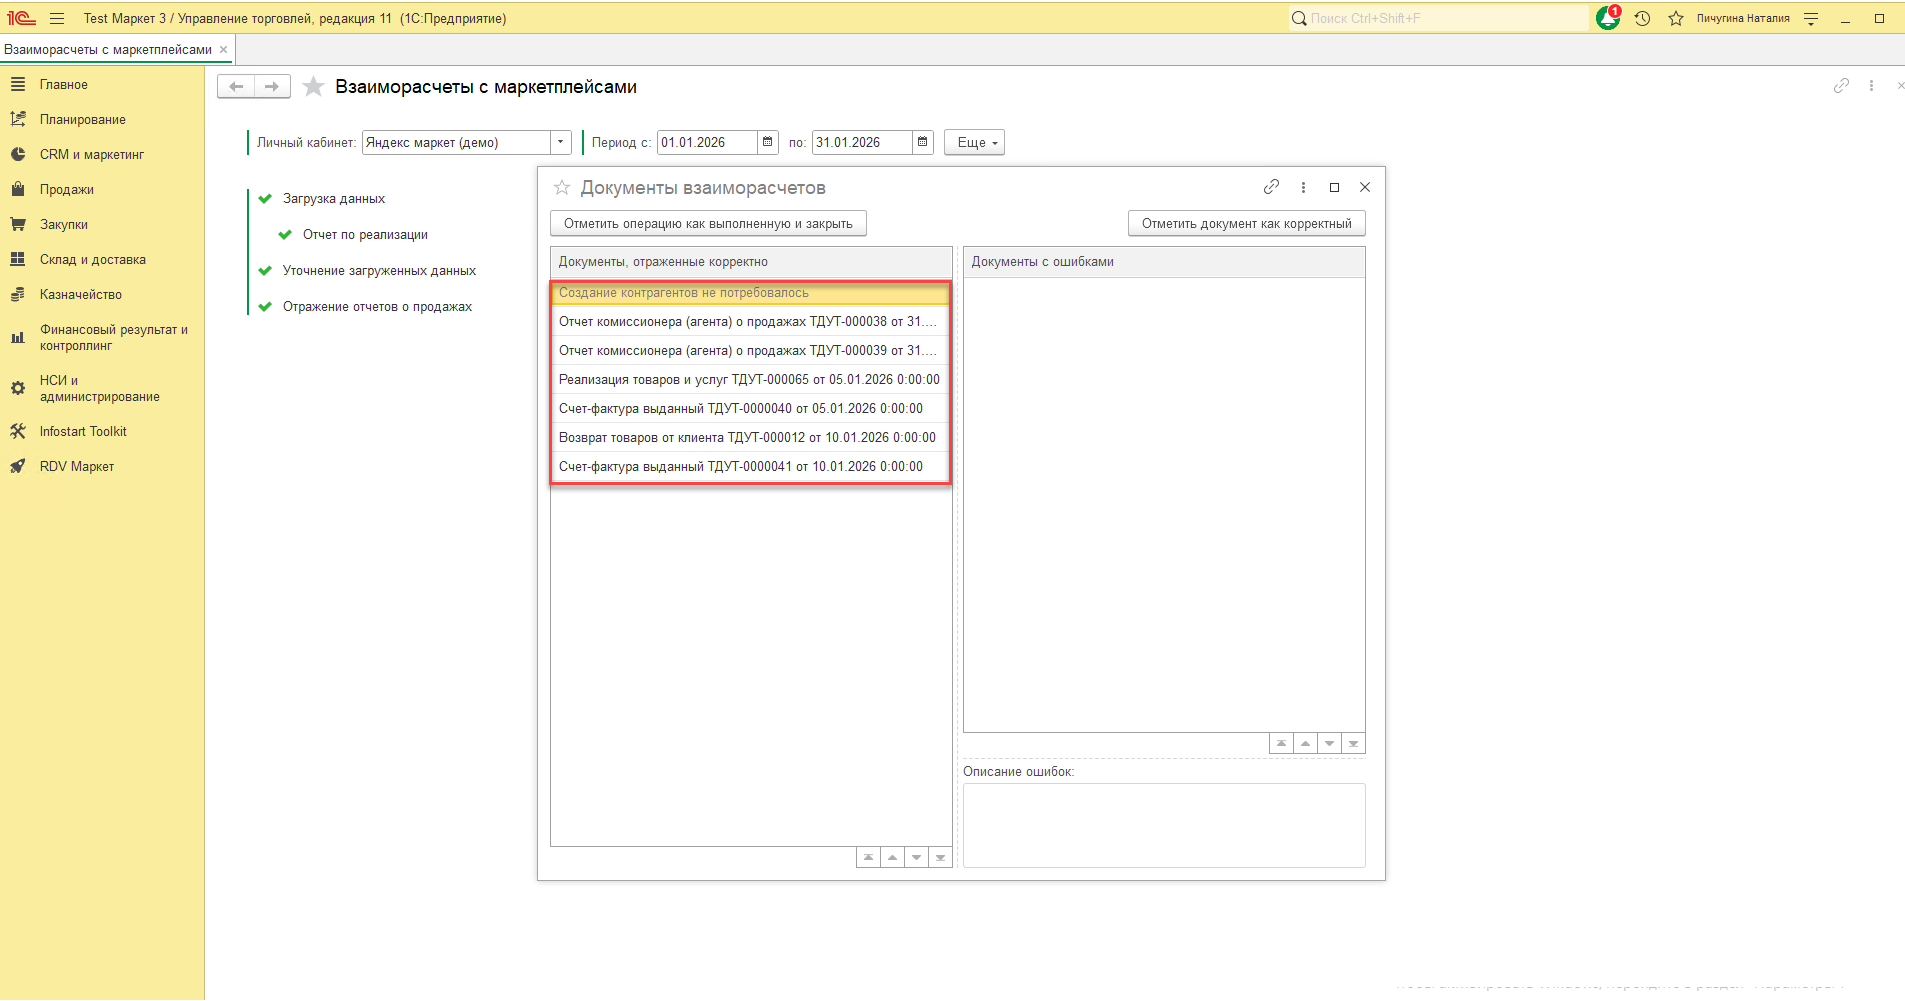
Task: Open service settings menu beside username
Action: (x=1811, y=18)
